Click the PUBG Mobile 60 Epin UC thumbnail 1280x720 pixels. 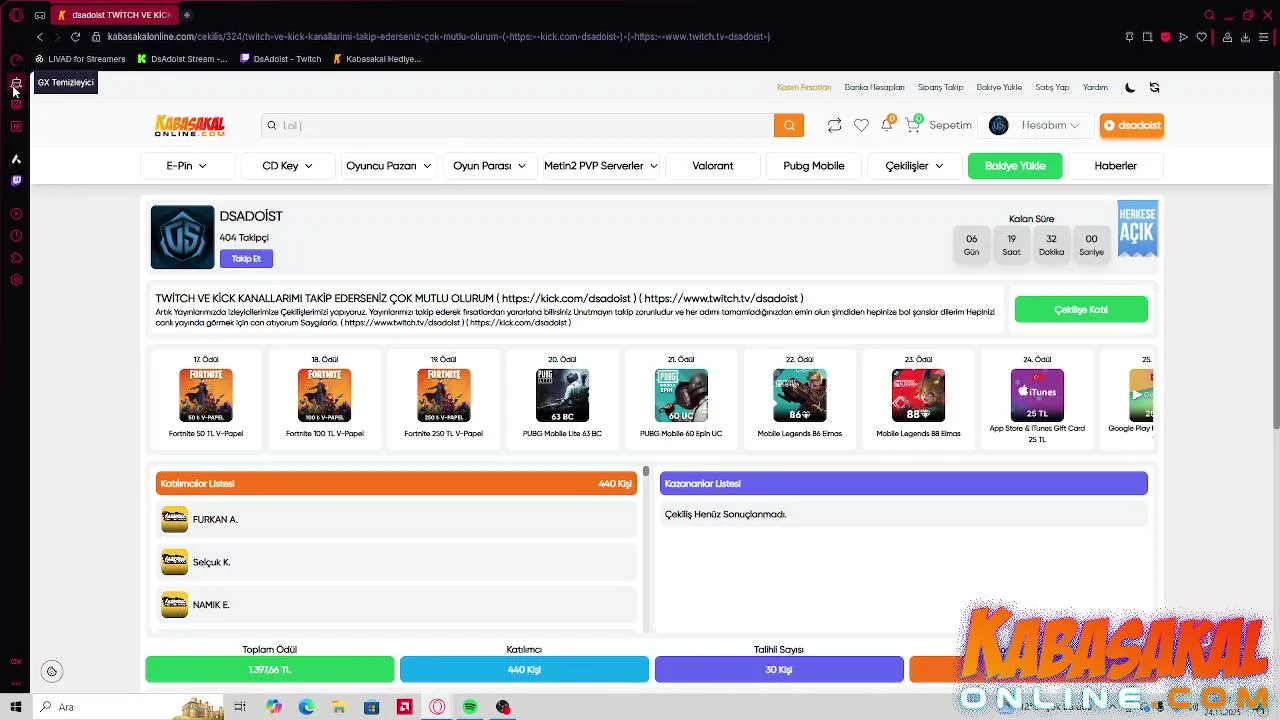[x=681, y=395]
